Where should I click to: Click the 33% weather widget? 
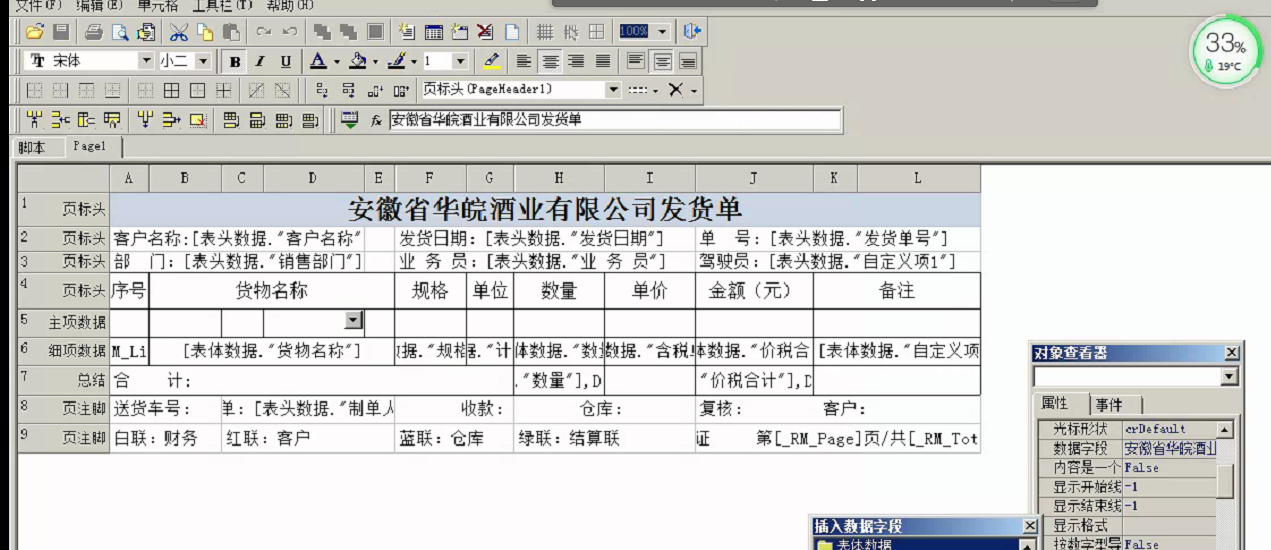coord(1224,49)
